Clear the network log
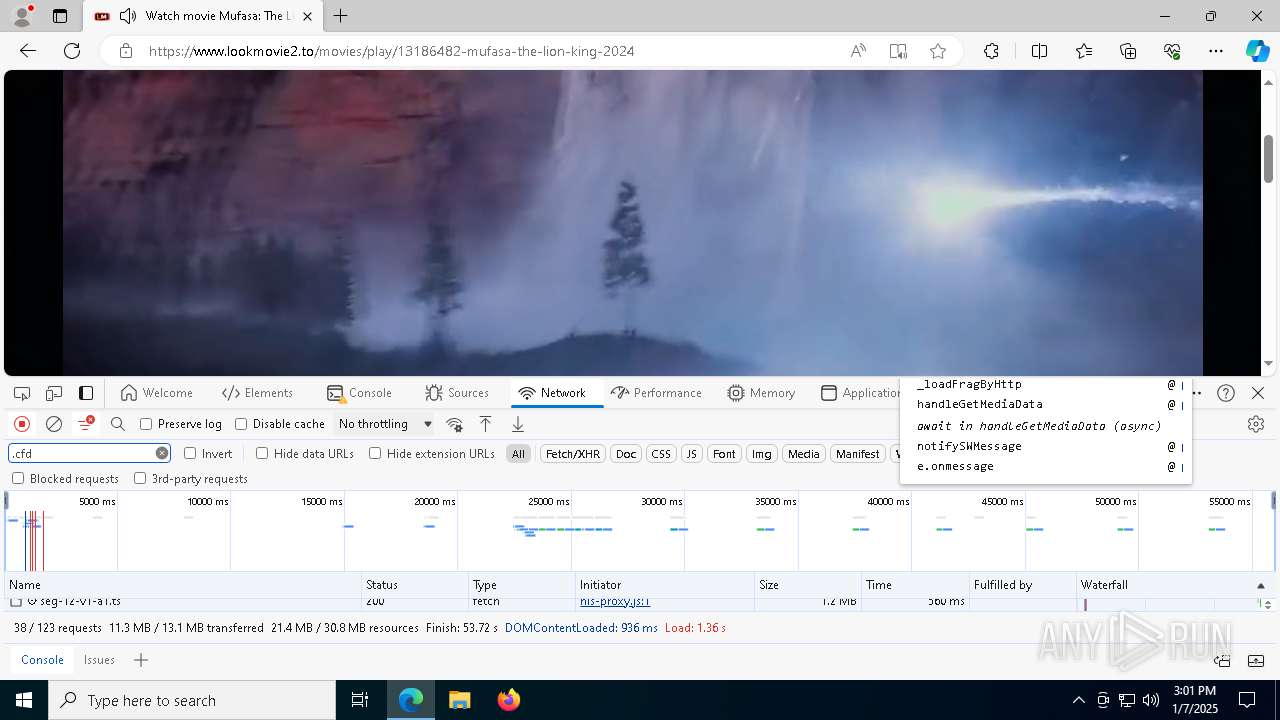 pyautogui.click(x=54, y=424)
